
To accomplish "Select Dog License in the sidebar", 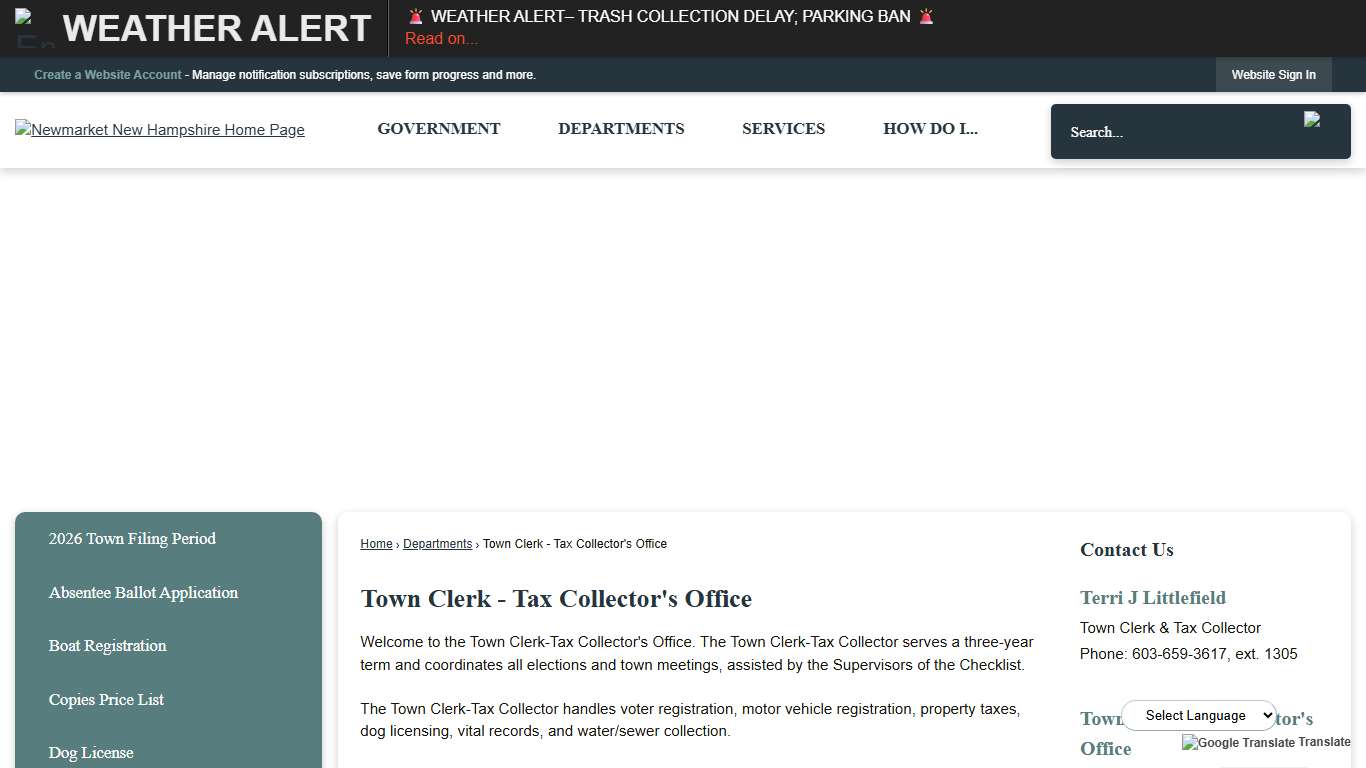I will [91, 752].
